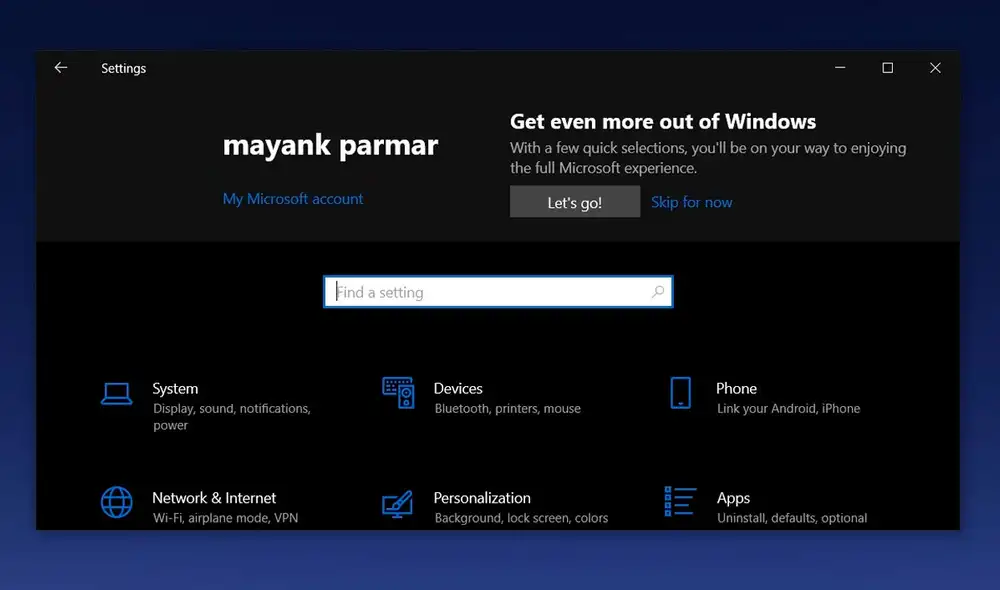Open My Microsoft account
Screen dimensions: 1000x590
point(292,199)
